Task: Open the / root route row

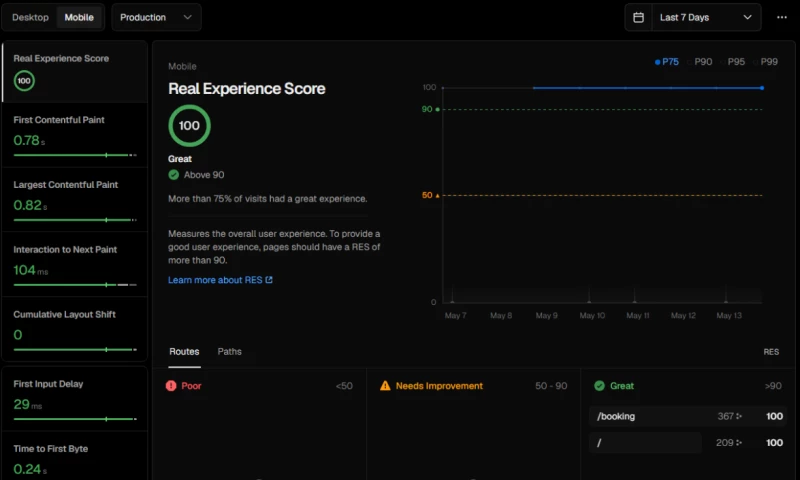Action: click(x=687, y=443)
